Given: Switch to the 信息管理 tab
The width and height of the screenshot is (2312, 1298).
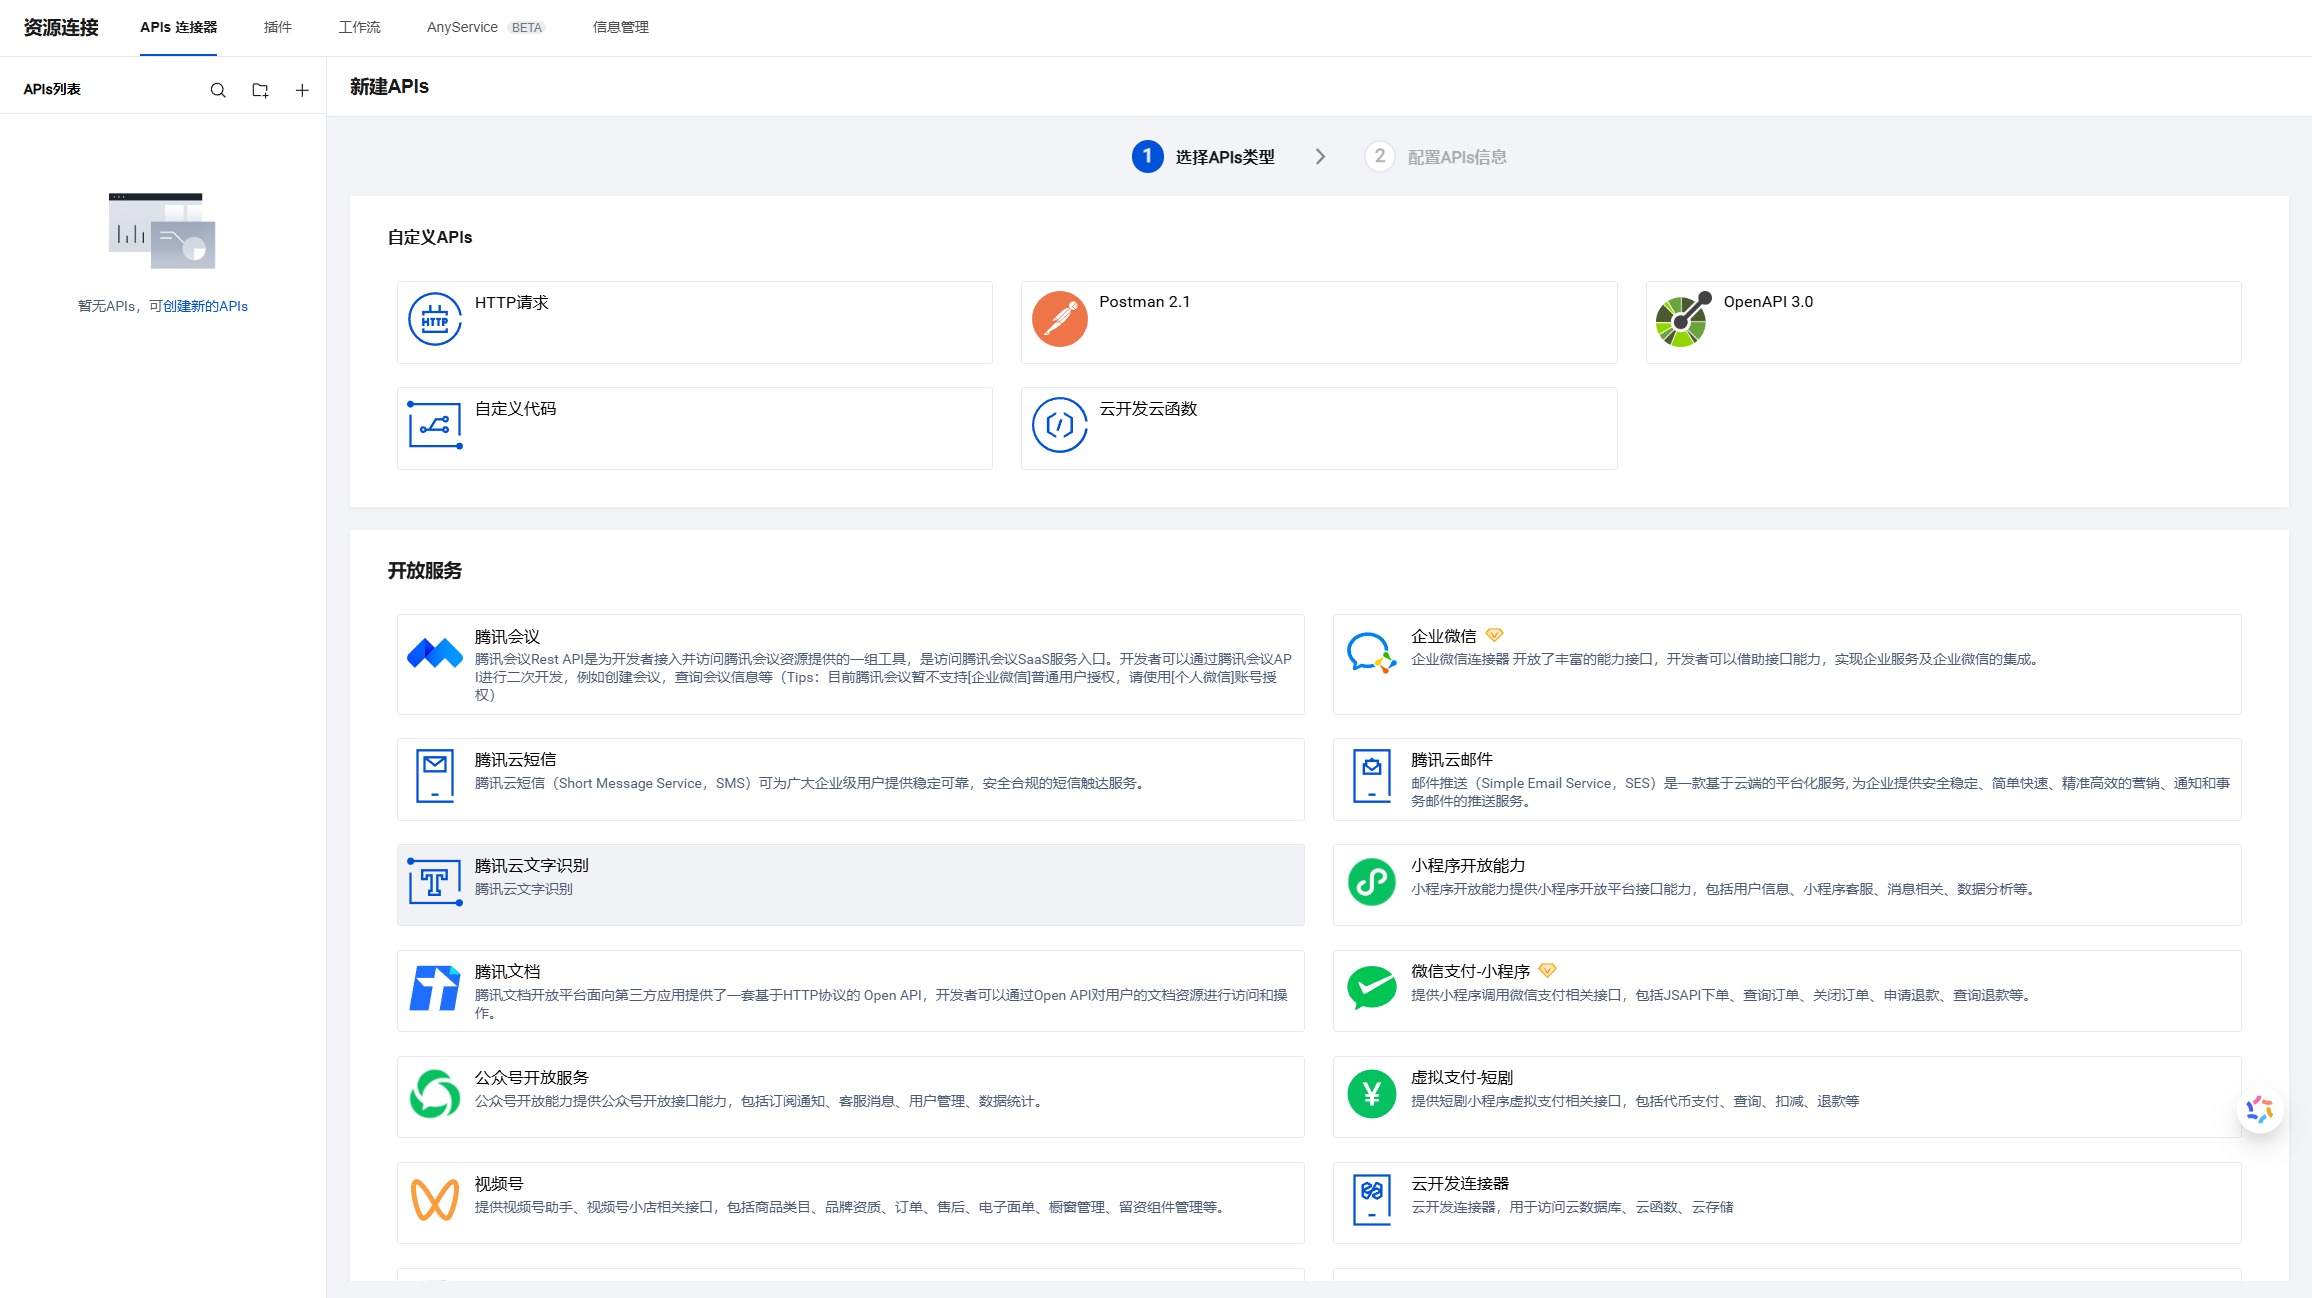Looking at the screenshot, I should pos(620,27).
